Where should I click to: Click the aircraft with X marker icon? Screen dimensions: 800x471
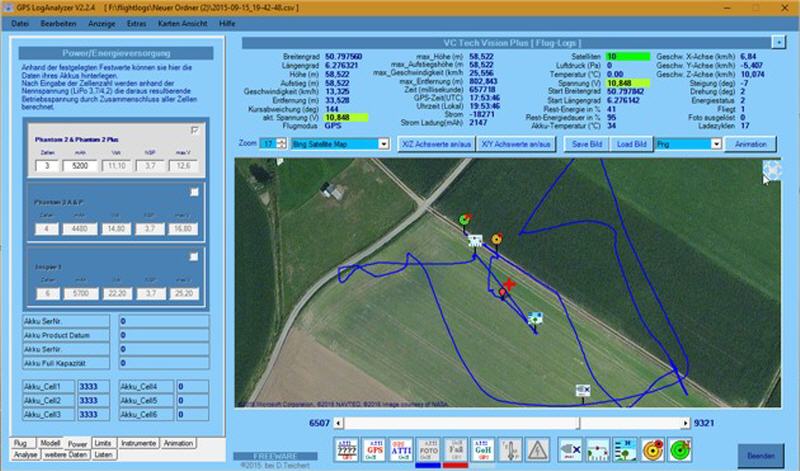[570, 450]
